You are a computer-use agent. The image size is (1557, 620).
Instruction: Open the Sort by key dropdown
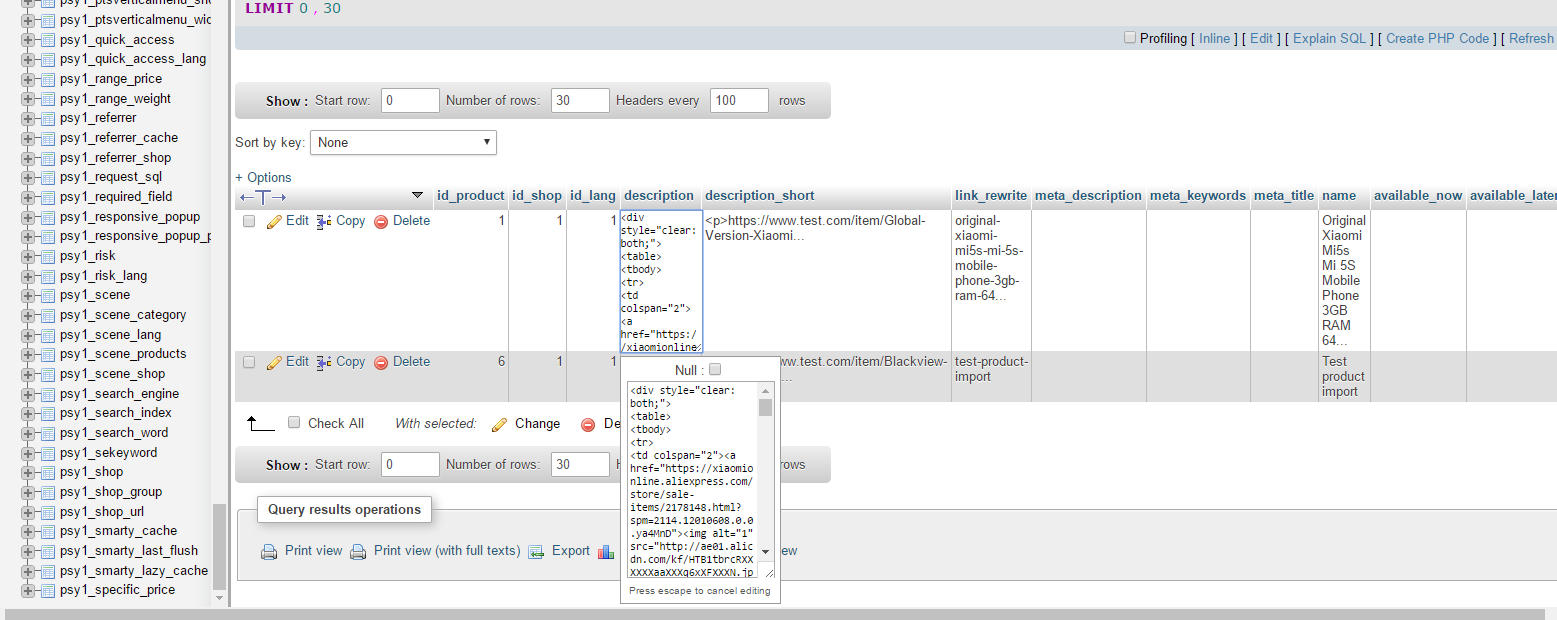[403, 142]
